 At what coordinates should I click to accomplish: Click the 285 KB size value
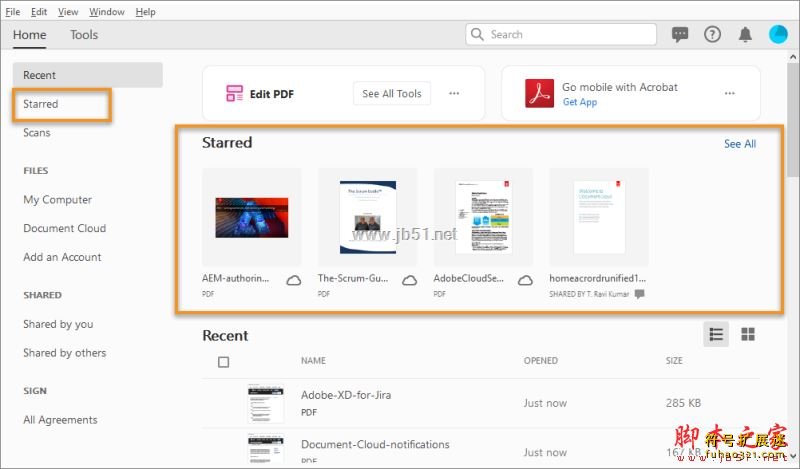(683, 403)
